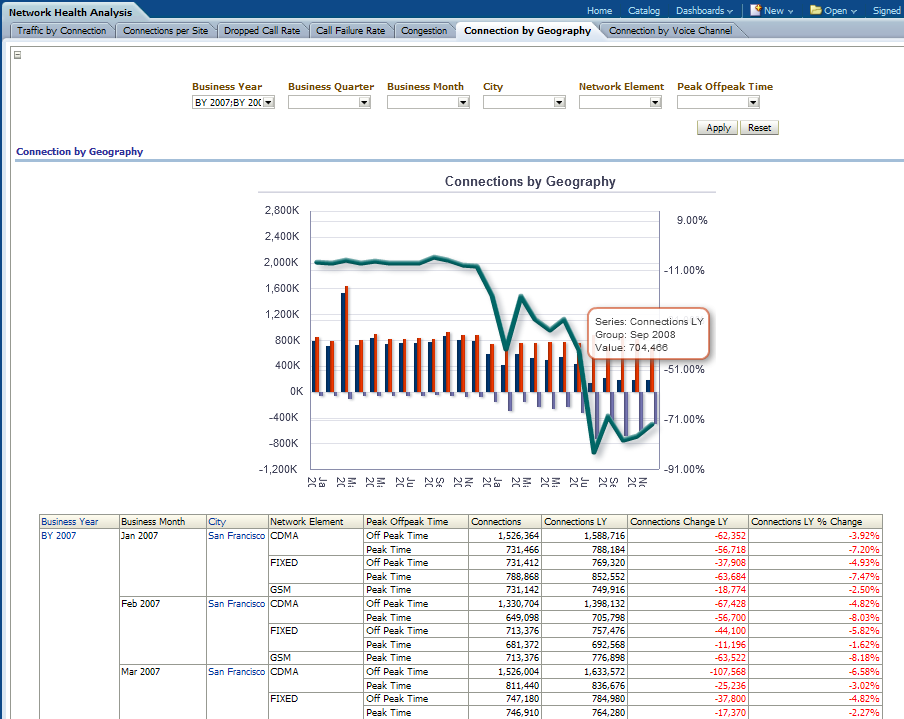The height and width of the screenshot is (719, 904).
Task: Expand the Peak Offpeak Time dropdown
Action: point(753,102)
